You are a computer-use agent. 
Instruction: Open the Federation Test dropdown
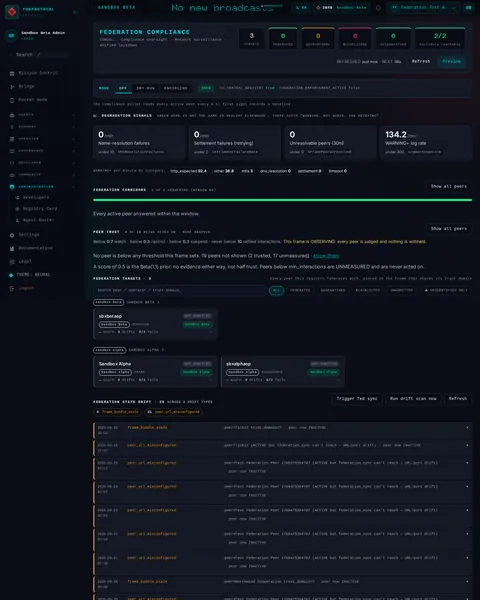(x=423, y=8)
